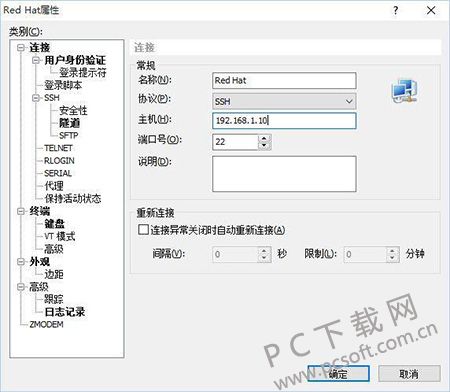Select 登录脚本 tree item
The height and width of the screenshot is (392, 450).
pos(63,85)
